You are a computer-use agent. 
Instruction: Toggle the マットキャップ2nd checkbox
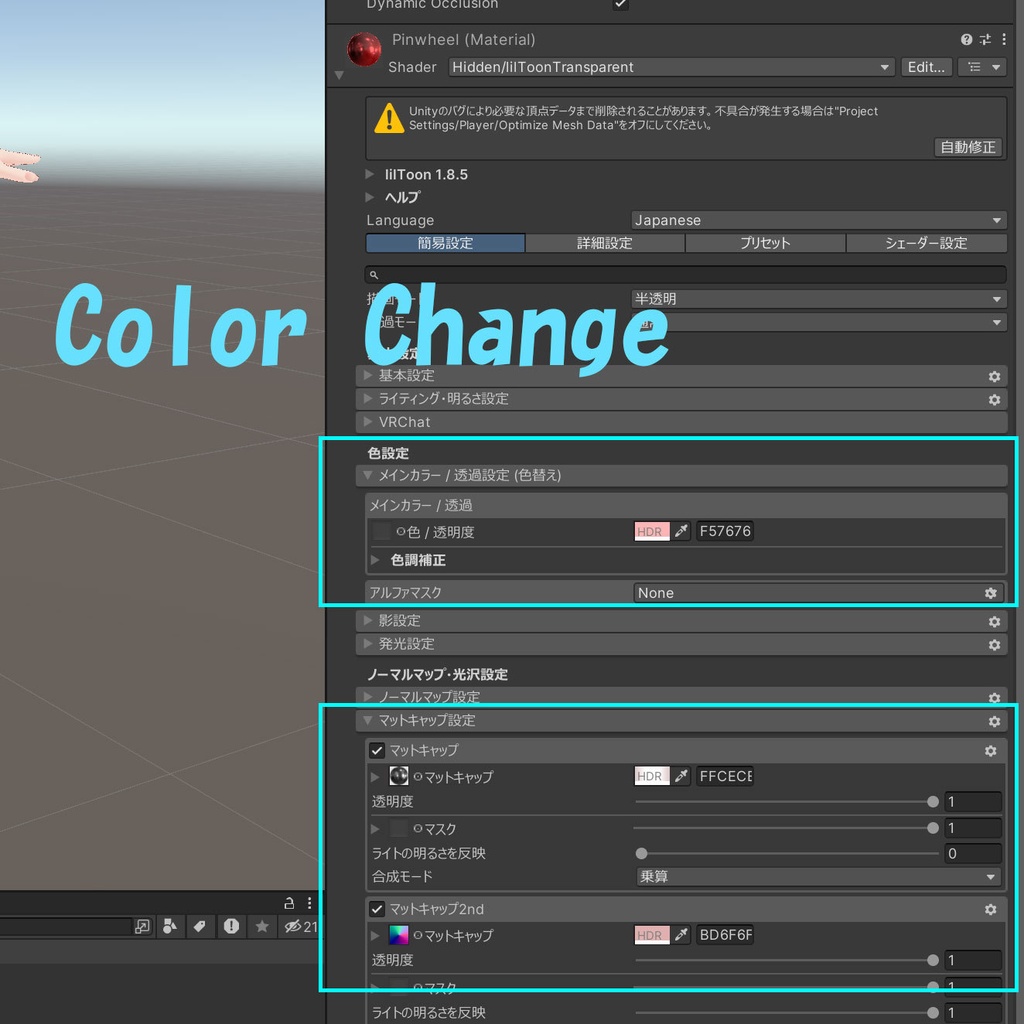(377, 908)
